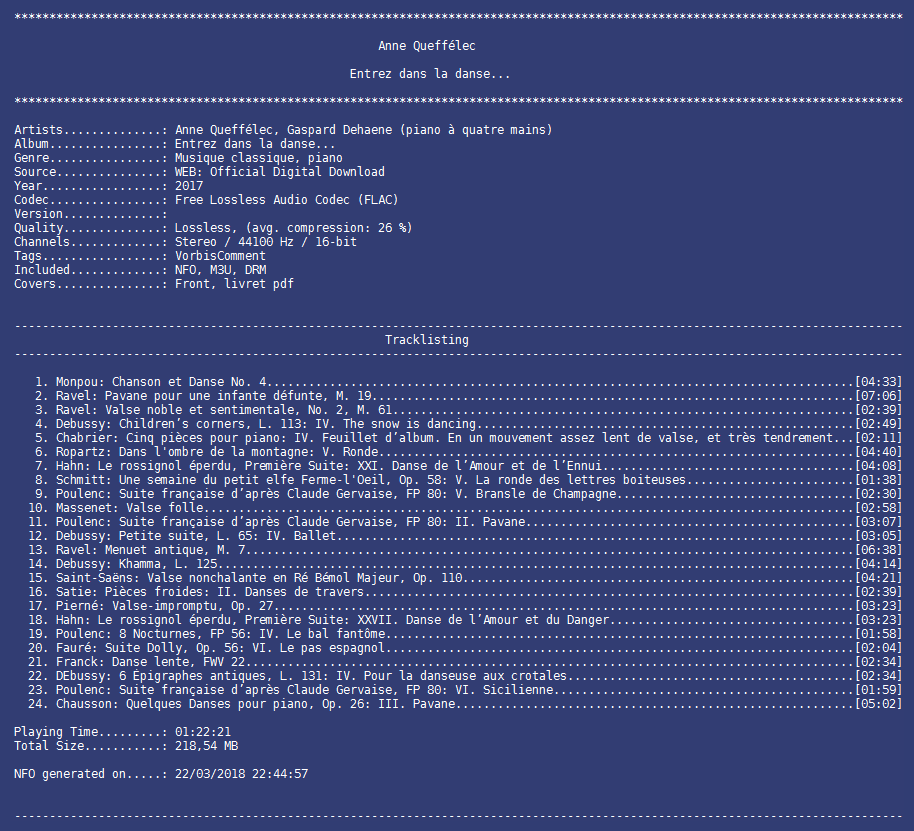Viewport: 914px width, 831px height.
Task: Select track 20 Fauré Le pas espagnol
Action: click(x=465, y=647)
